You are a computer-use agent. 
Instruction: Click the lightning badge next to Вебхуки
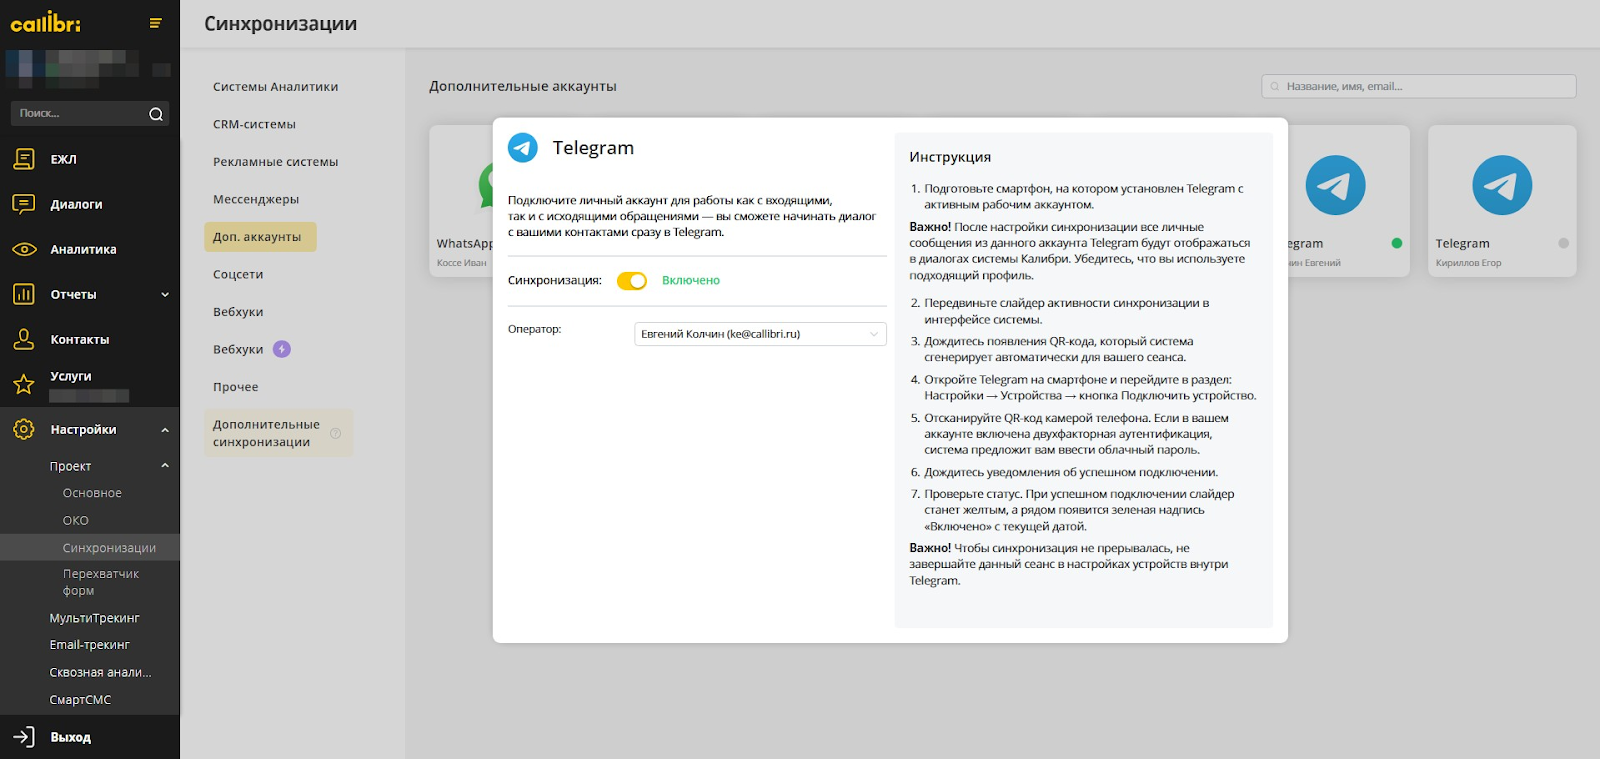(x=282, y=349)
